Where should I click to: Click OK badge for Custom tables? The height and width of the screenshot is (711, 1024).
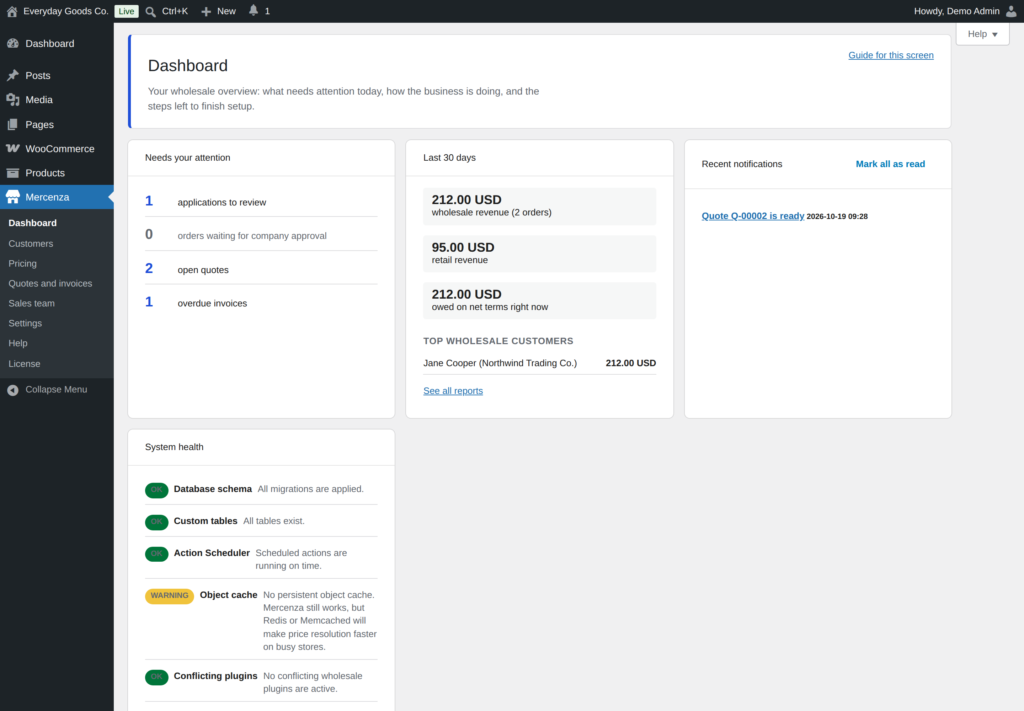[157, 522]
